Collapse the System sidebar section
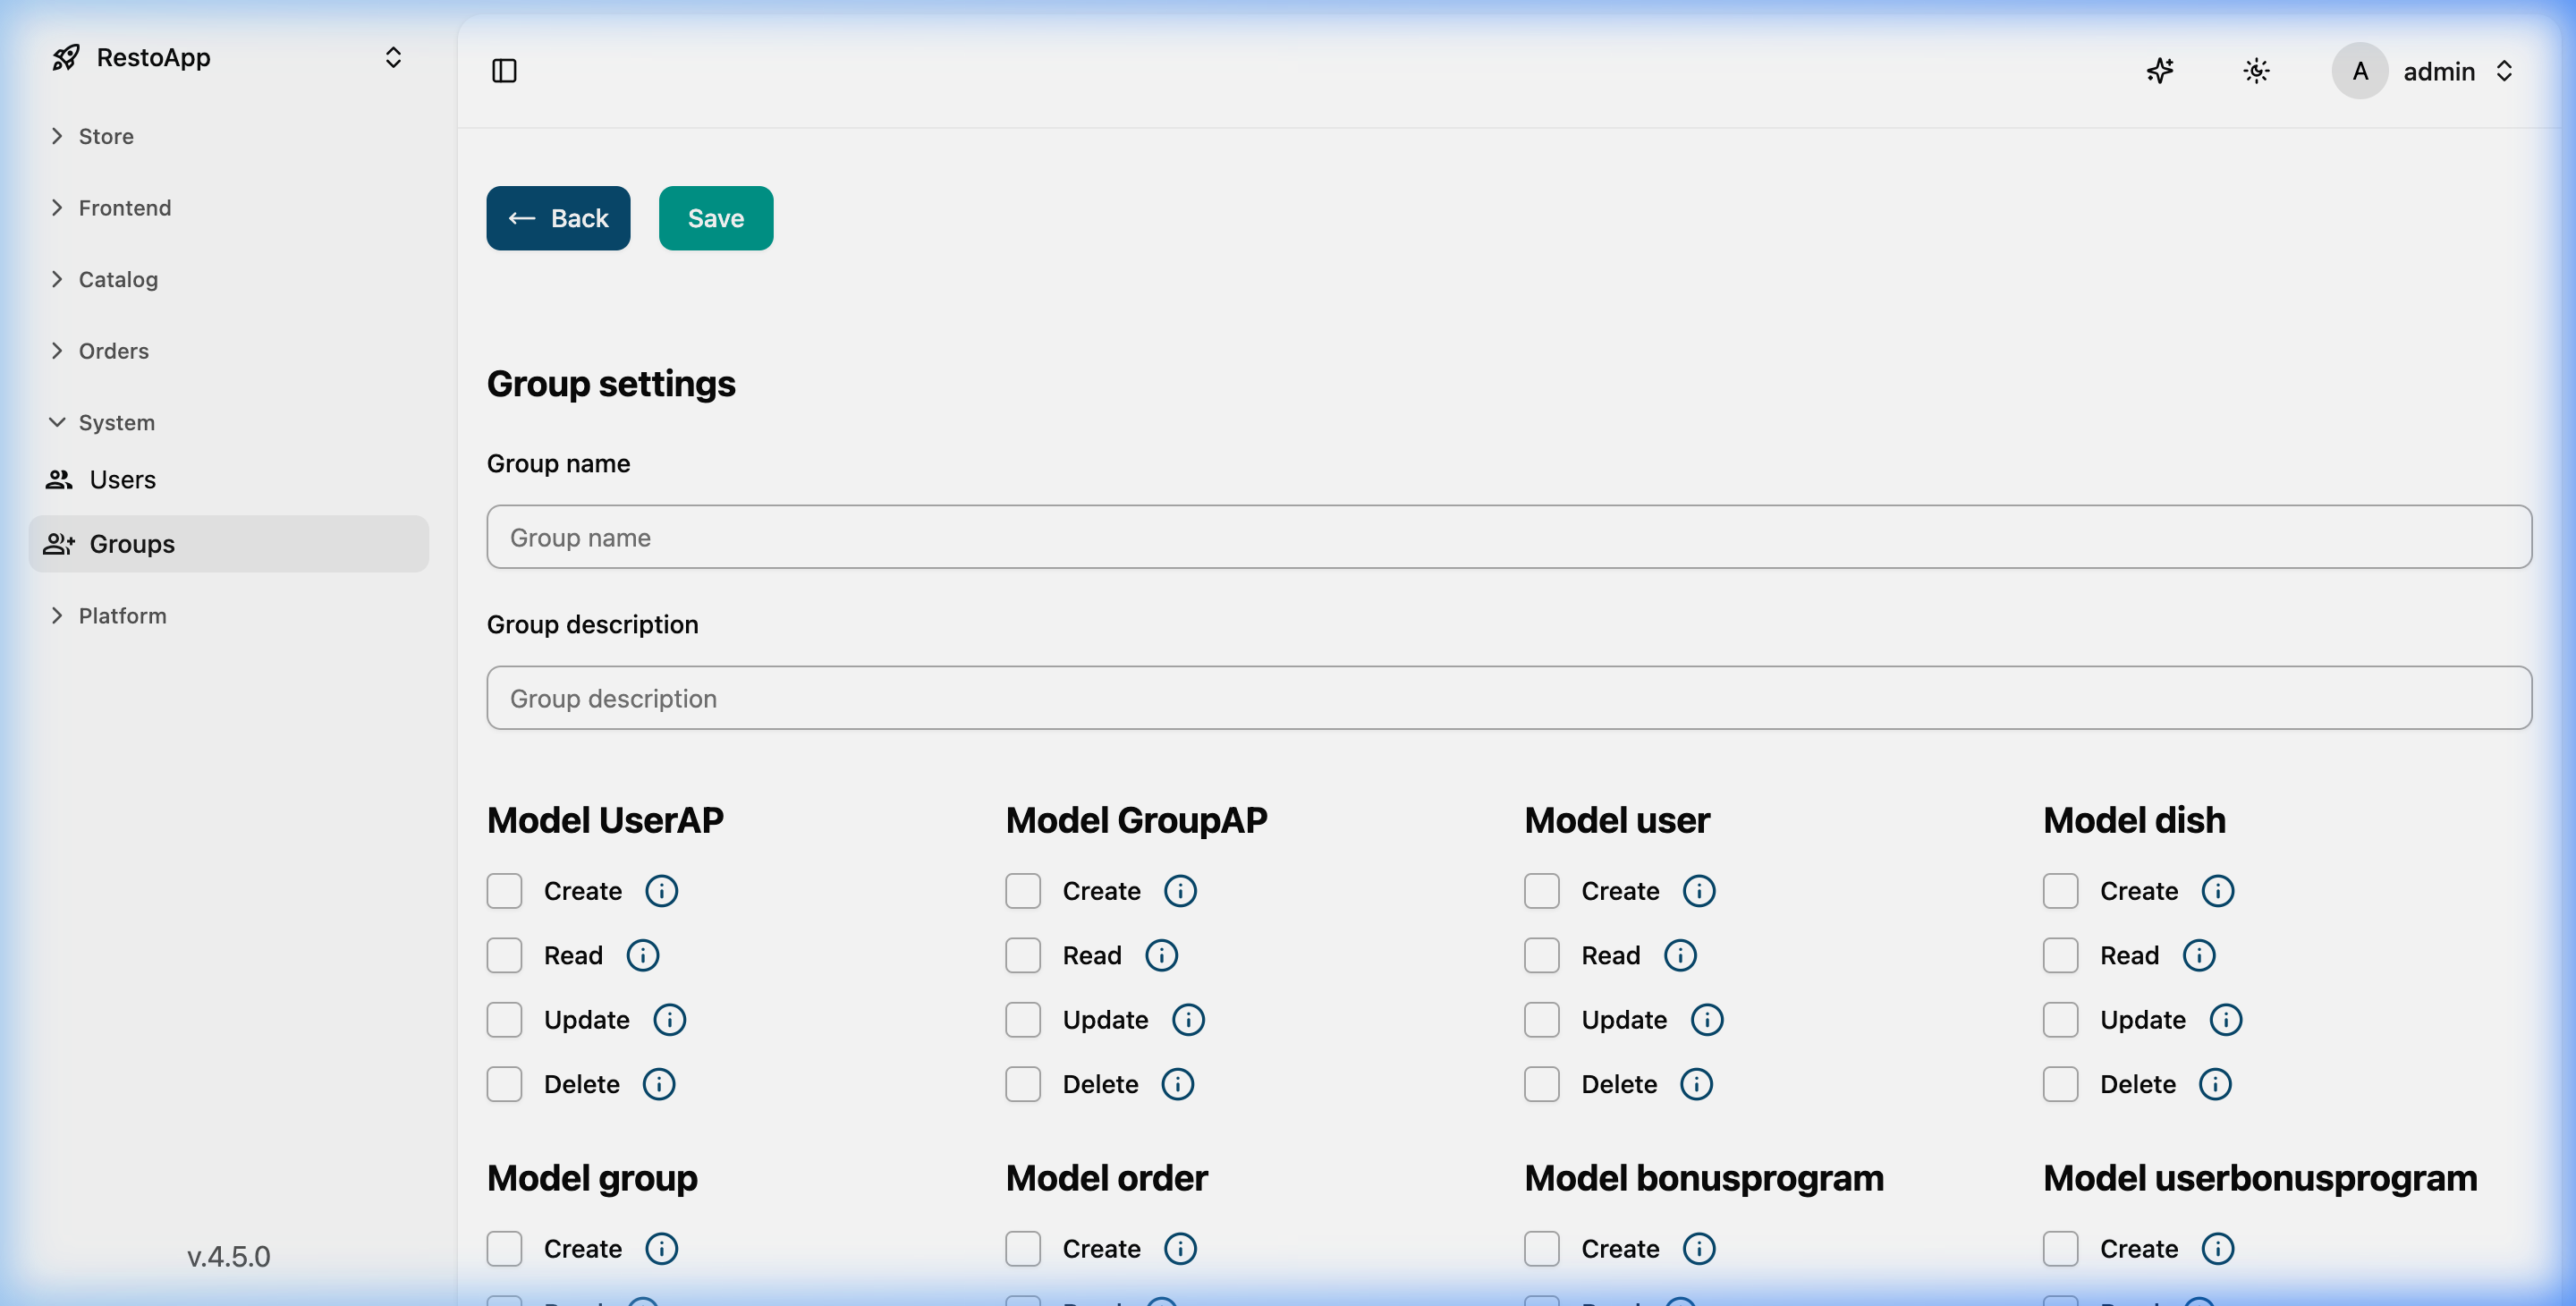This screenshot has height=1306, width=2576. pos(115,422)
